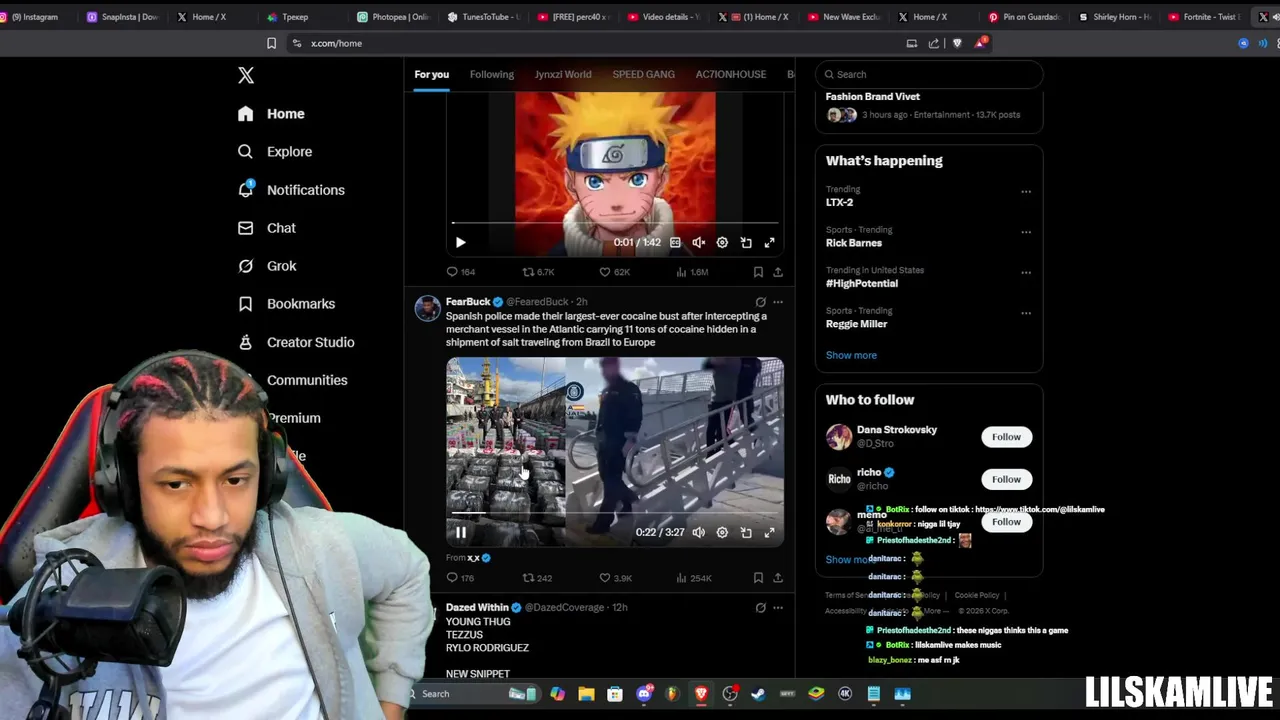Open File Explorer from the taskbar
The image size is (1280, 720).
[586, 694]
